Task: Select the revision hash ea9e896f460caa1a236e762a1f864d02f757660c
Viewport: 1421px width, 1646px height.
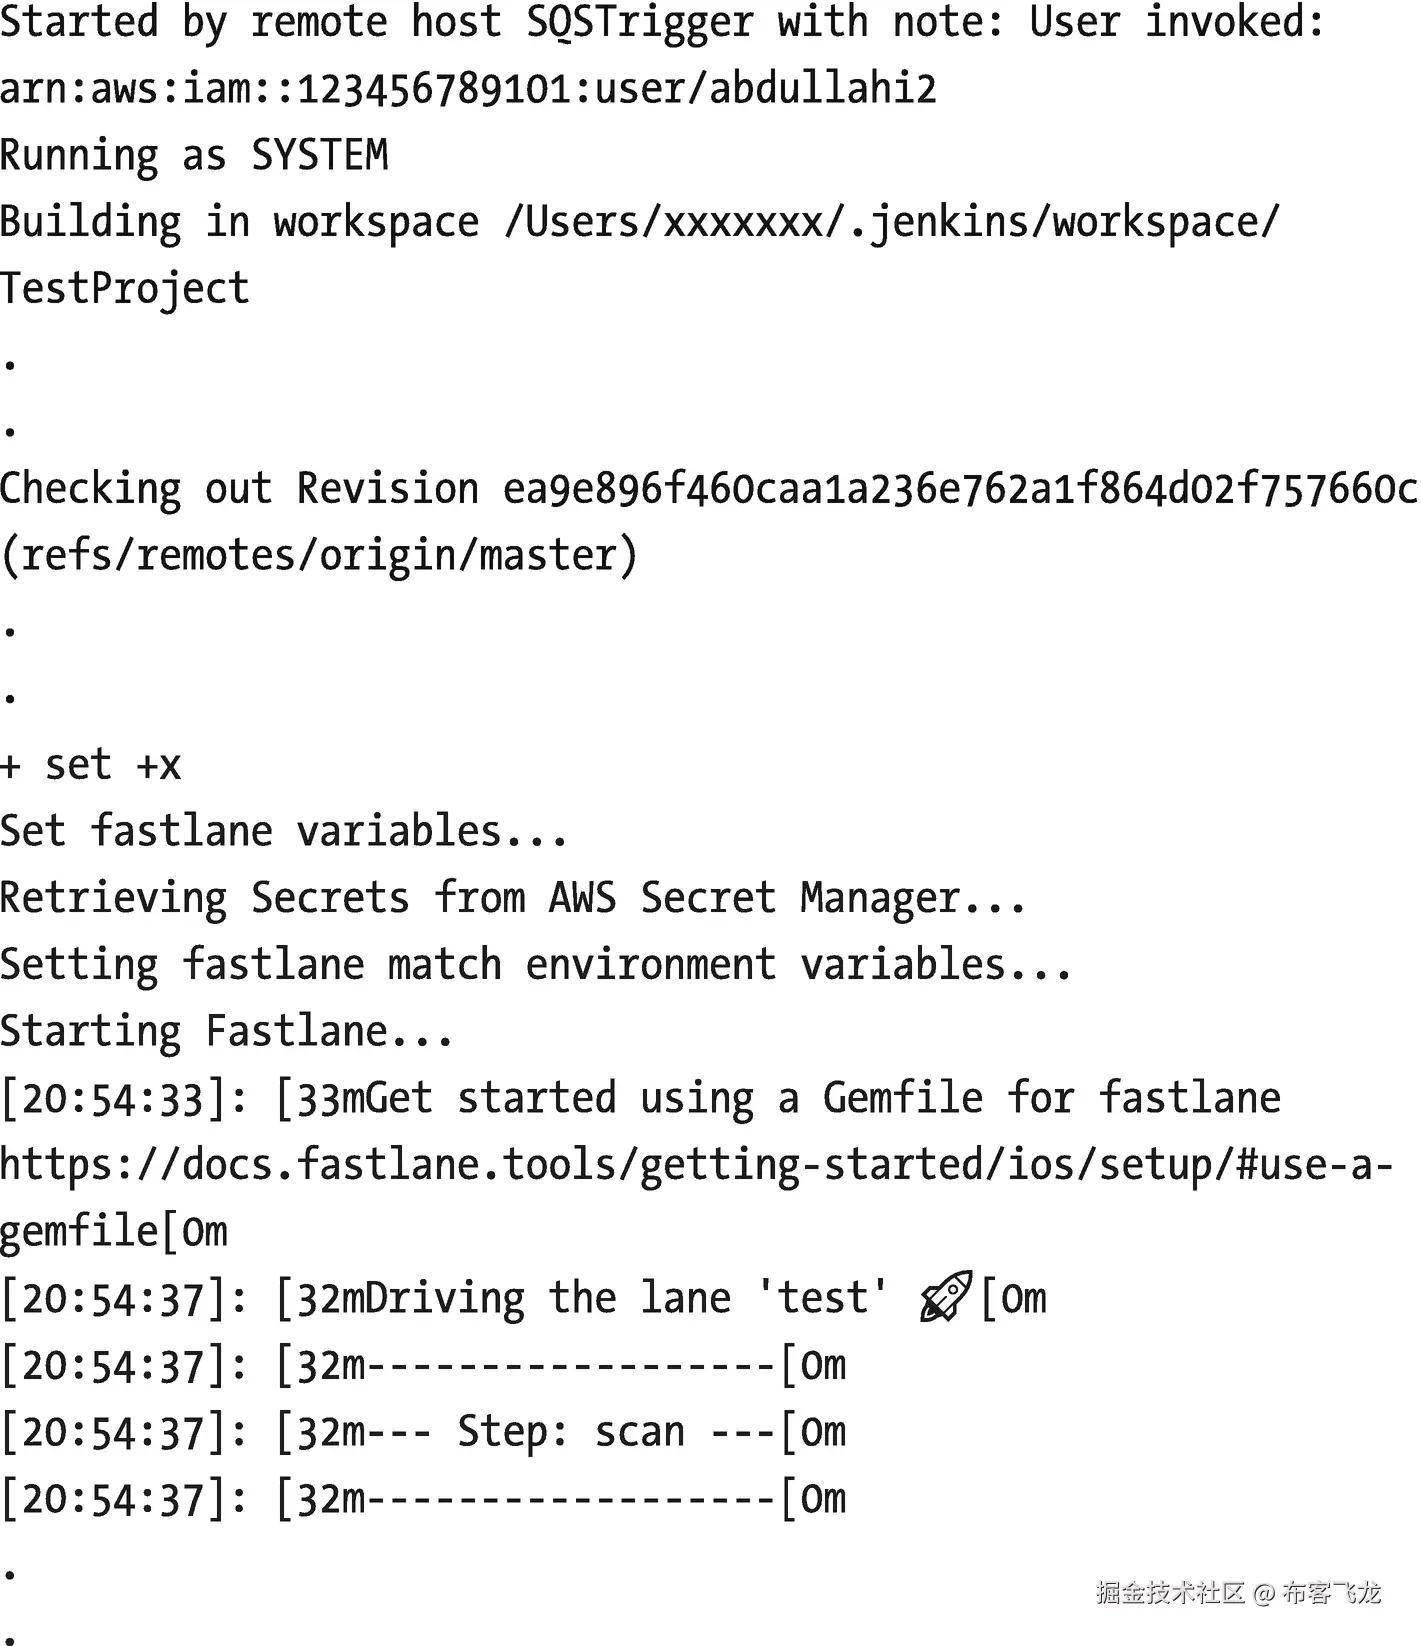Action: pyautogui.click(x=960, y=489)
